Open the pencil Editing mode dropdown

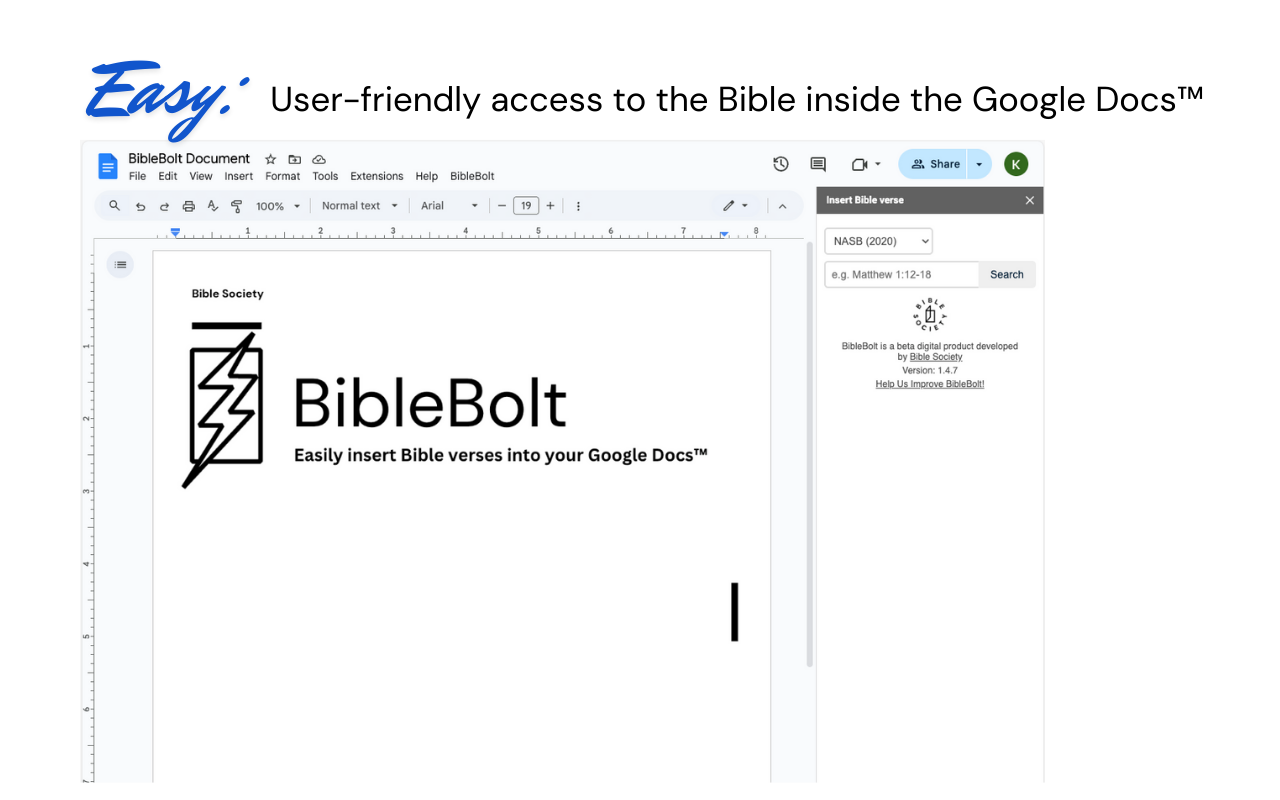736,206
